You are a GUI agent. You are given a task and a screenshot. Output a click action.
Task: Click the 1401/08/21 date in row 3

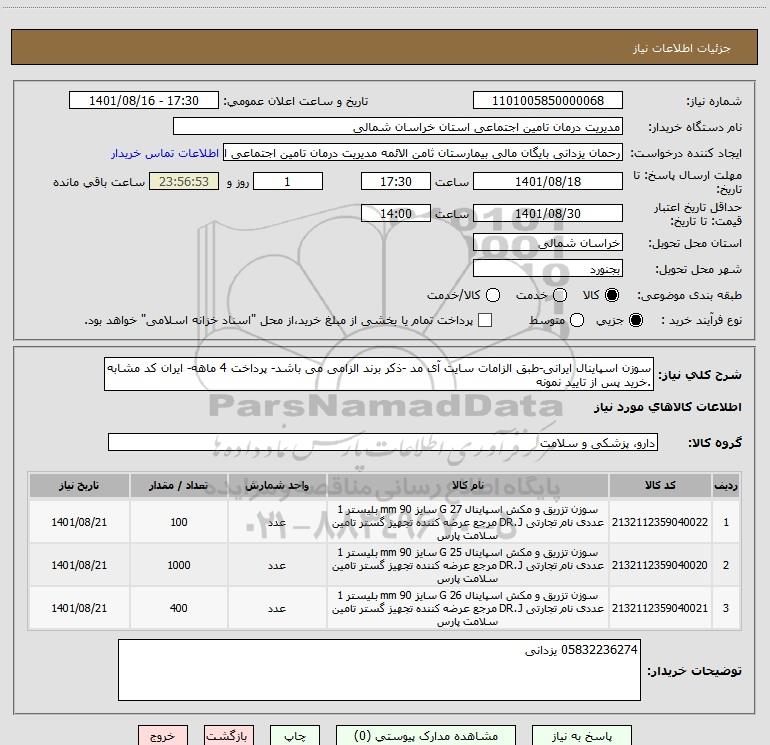[x=79, y=608]
